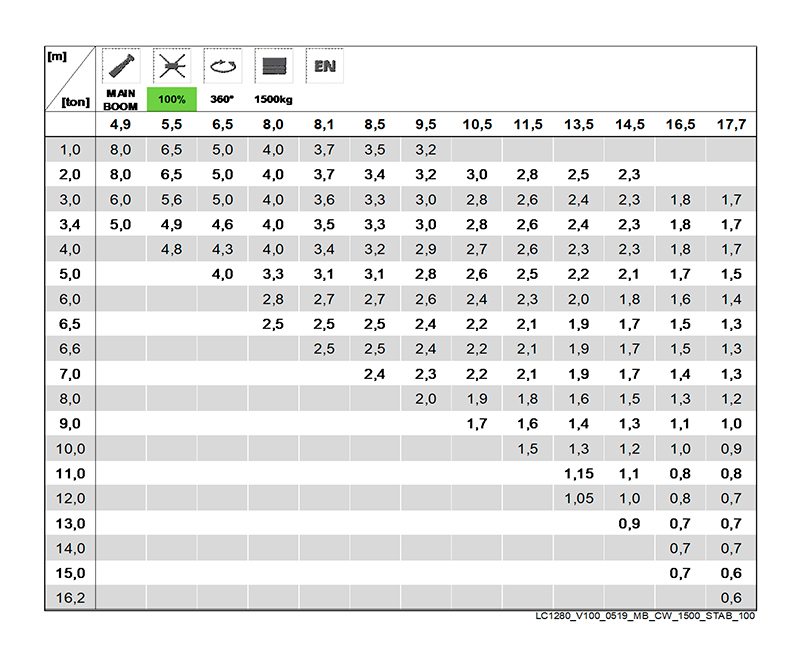Click the cell showing 1,15 tons
800x664 pixels.
tap(578, 473)
